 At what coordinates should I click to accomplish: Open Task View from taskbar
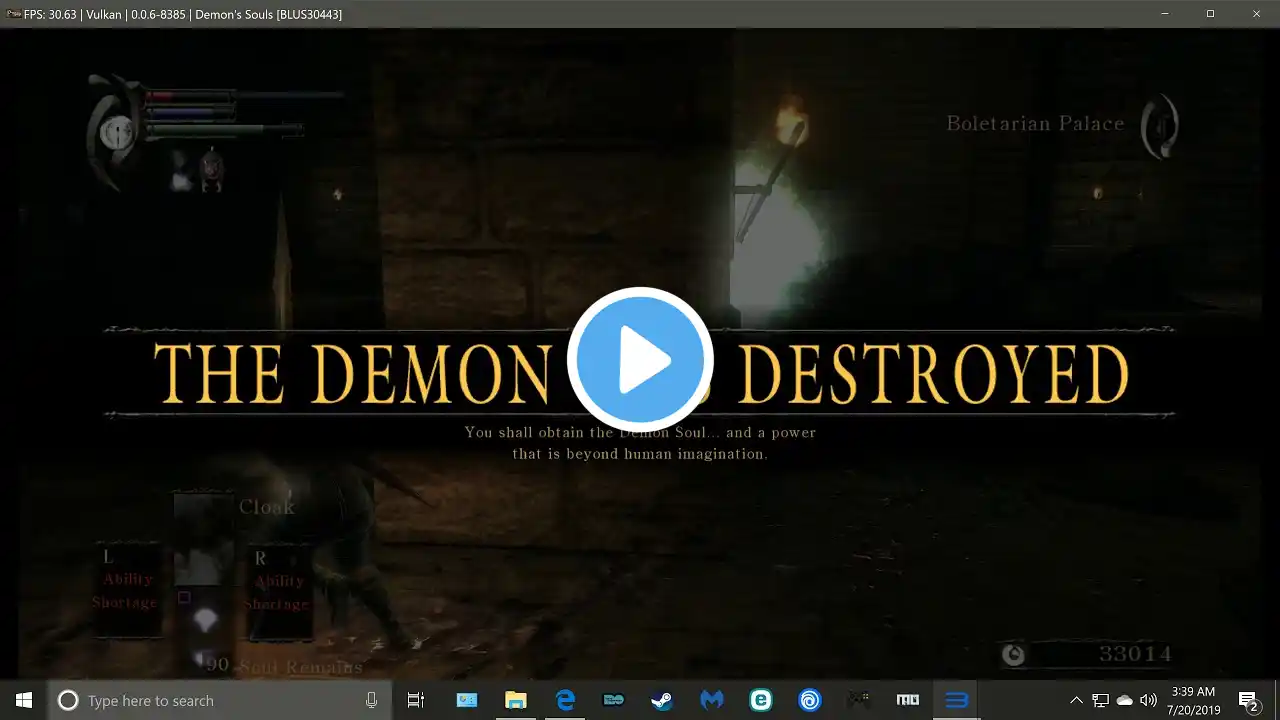[x=416, y=700]
